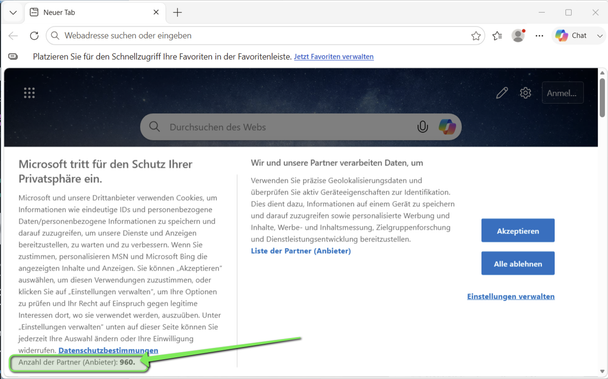Open the apps grid launcher

(29, 93)
